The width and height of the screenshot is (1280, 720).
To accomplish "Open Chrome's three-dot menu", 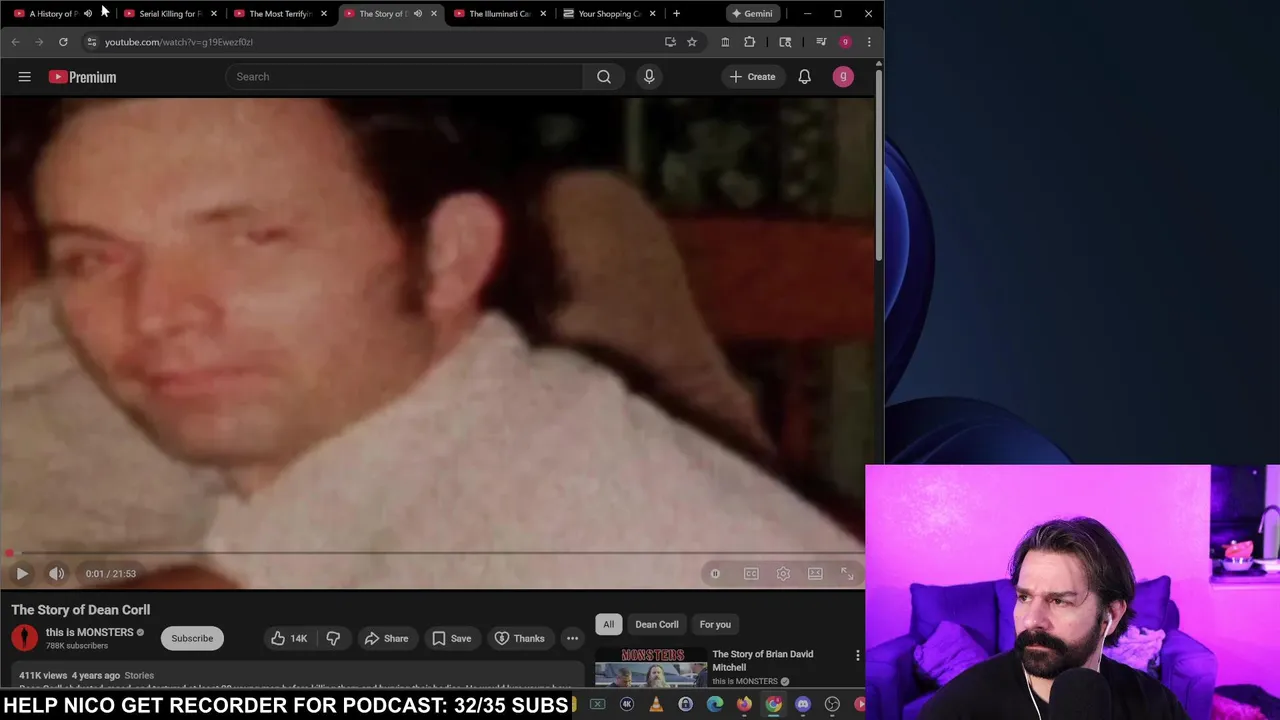I will 868,42.
